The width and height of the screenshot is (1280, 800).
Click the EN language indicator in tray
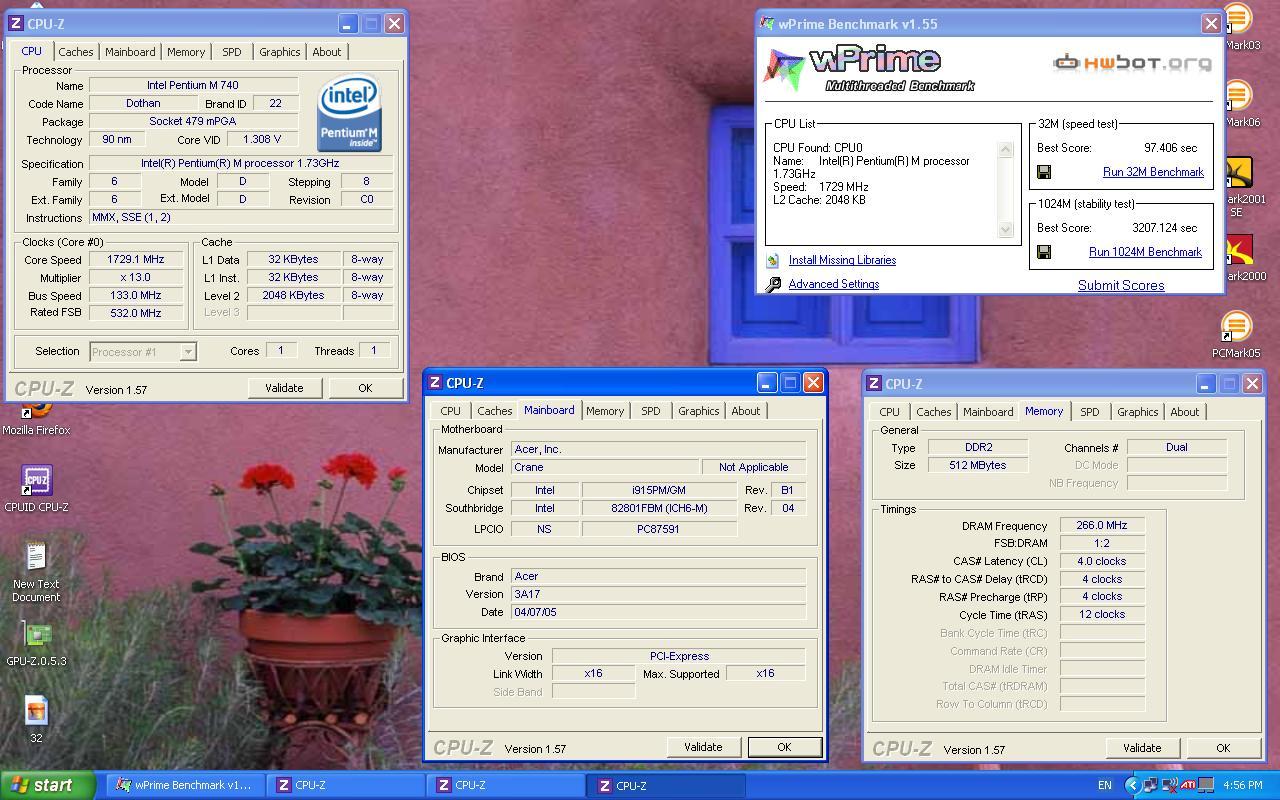(x=1105, y=786)
